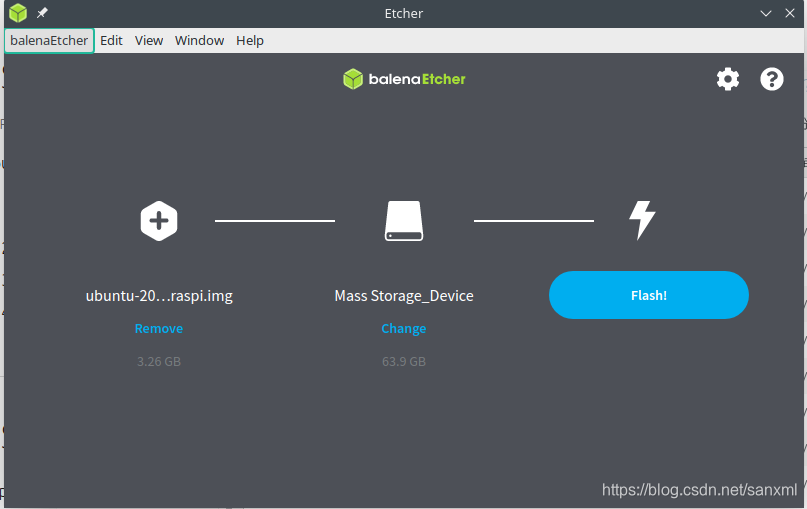Click the balenaEtcher logo in header
This screenshot has height=509, width=807.
(404, 79)
